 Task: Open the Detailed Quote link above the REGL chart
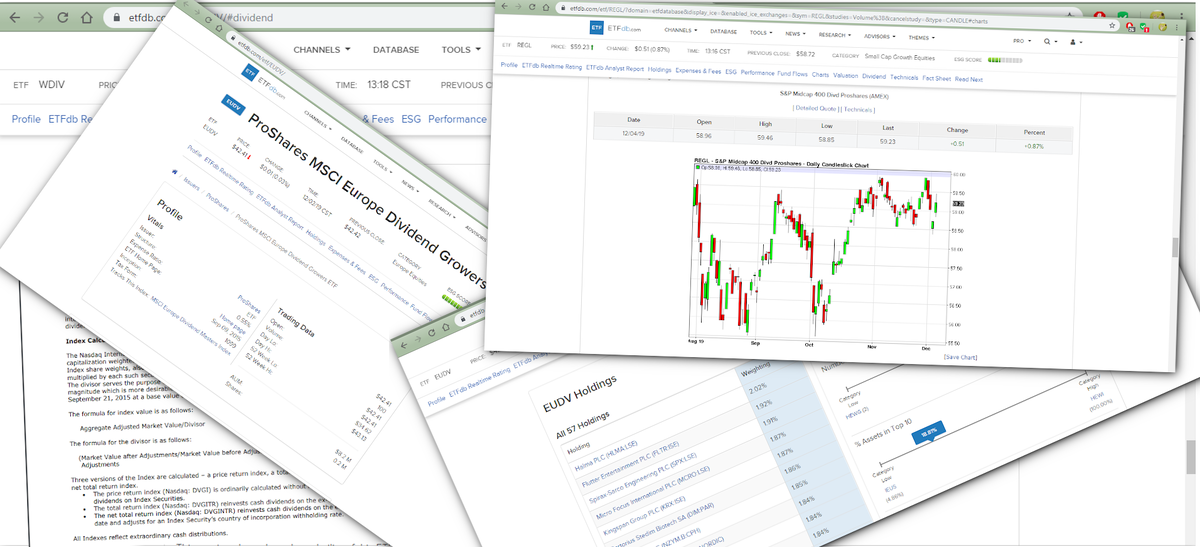pos(816,108)
